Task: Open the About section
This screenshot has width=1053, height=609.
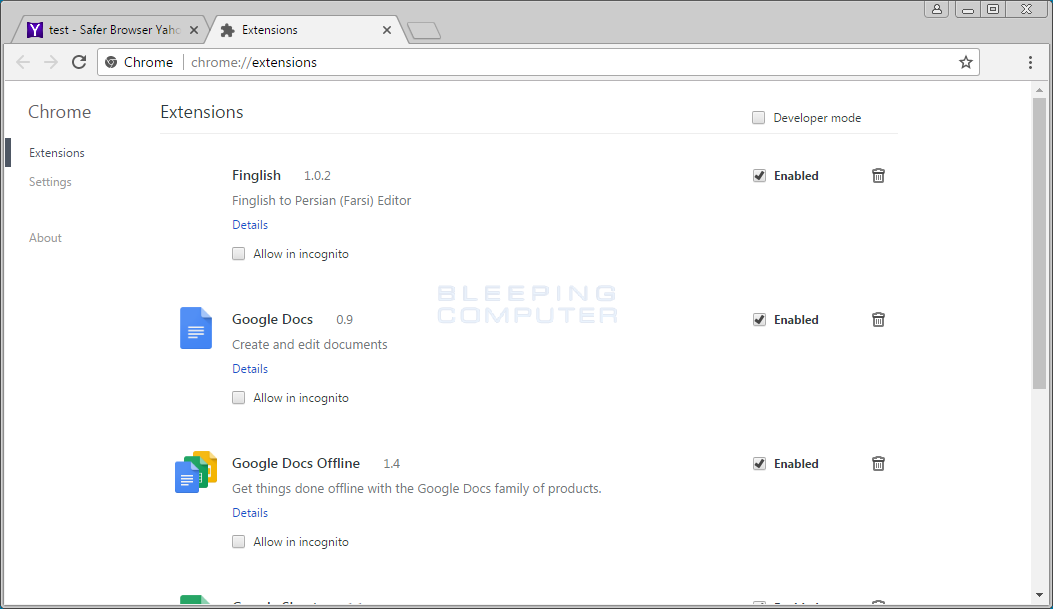Action: [x=45, y=237]
